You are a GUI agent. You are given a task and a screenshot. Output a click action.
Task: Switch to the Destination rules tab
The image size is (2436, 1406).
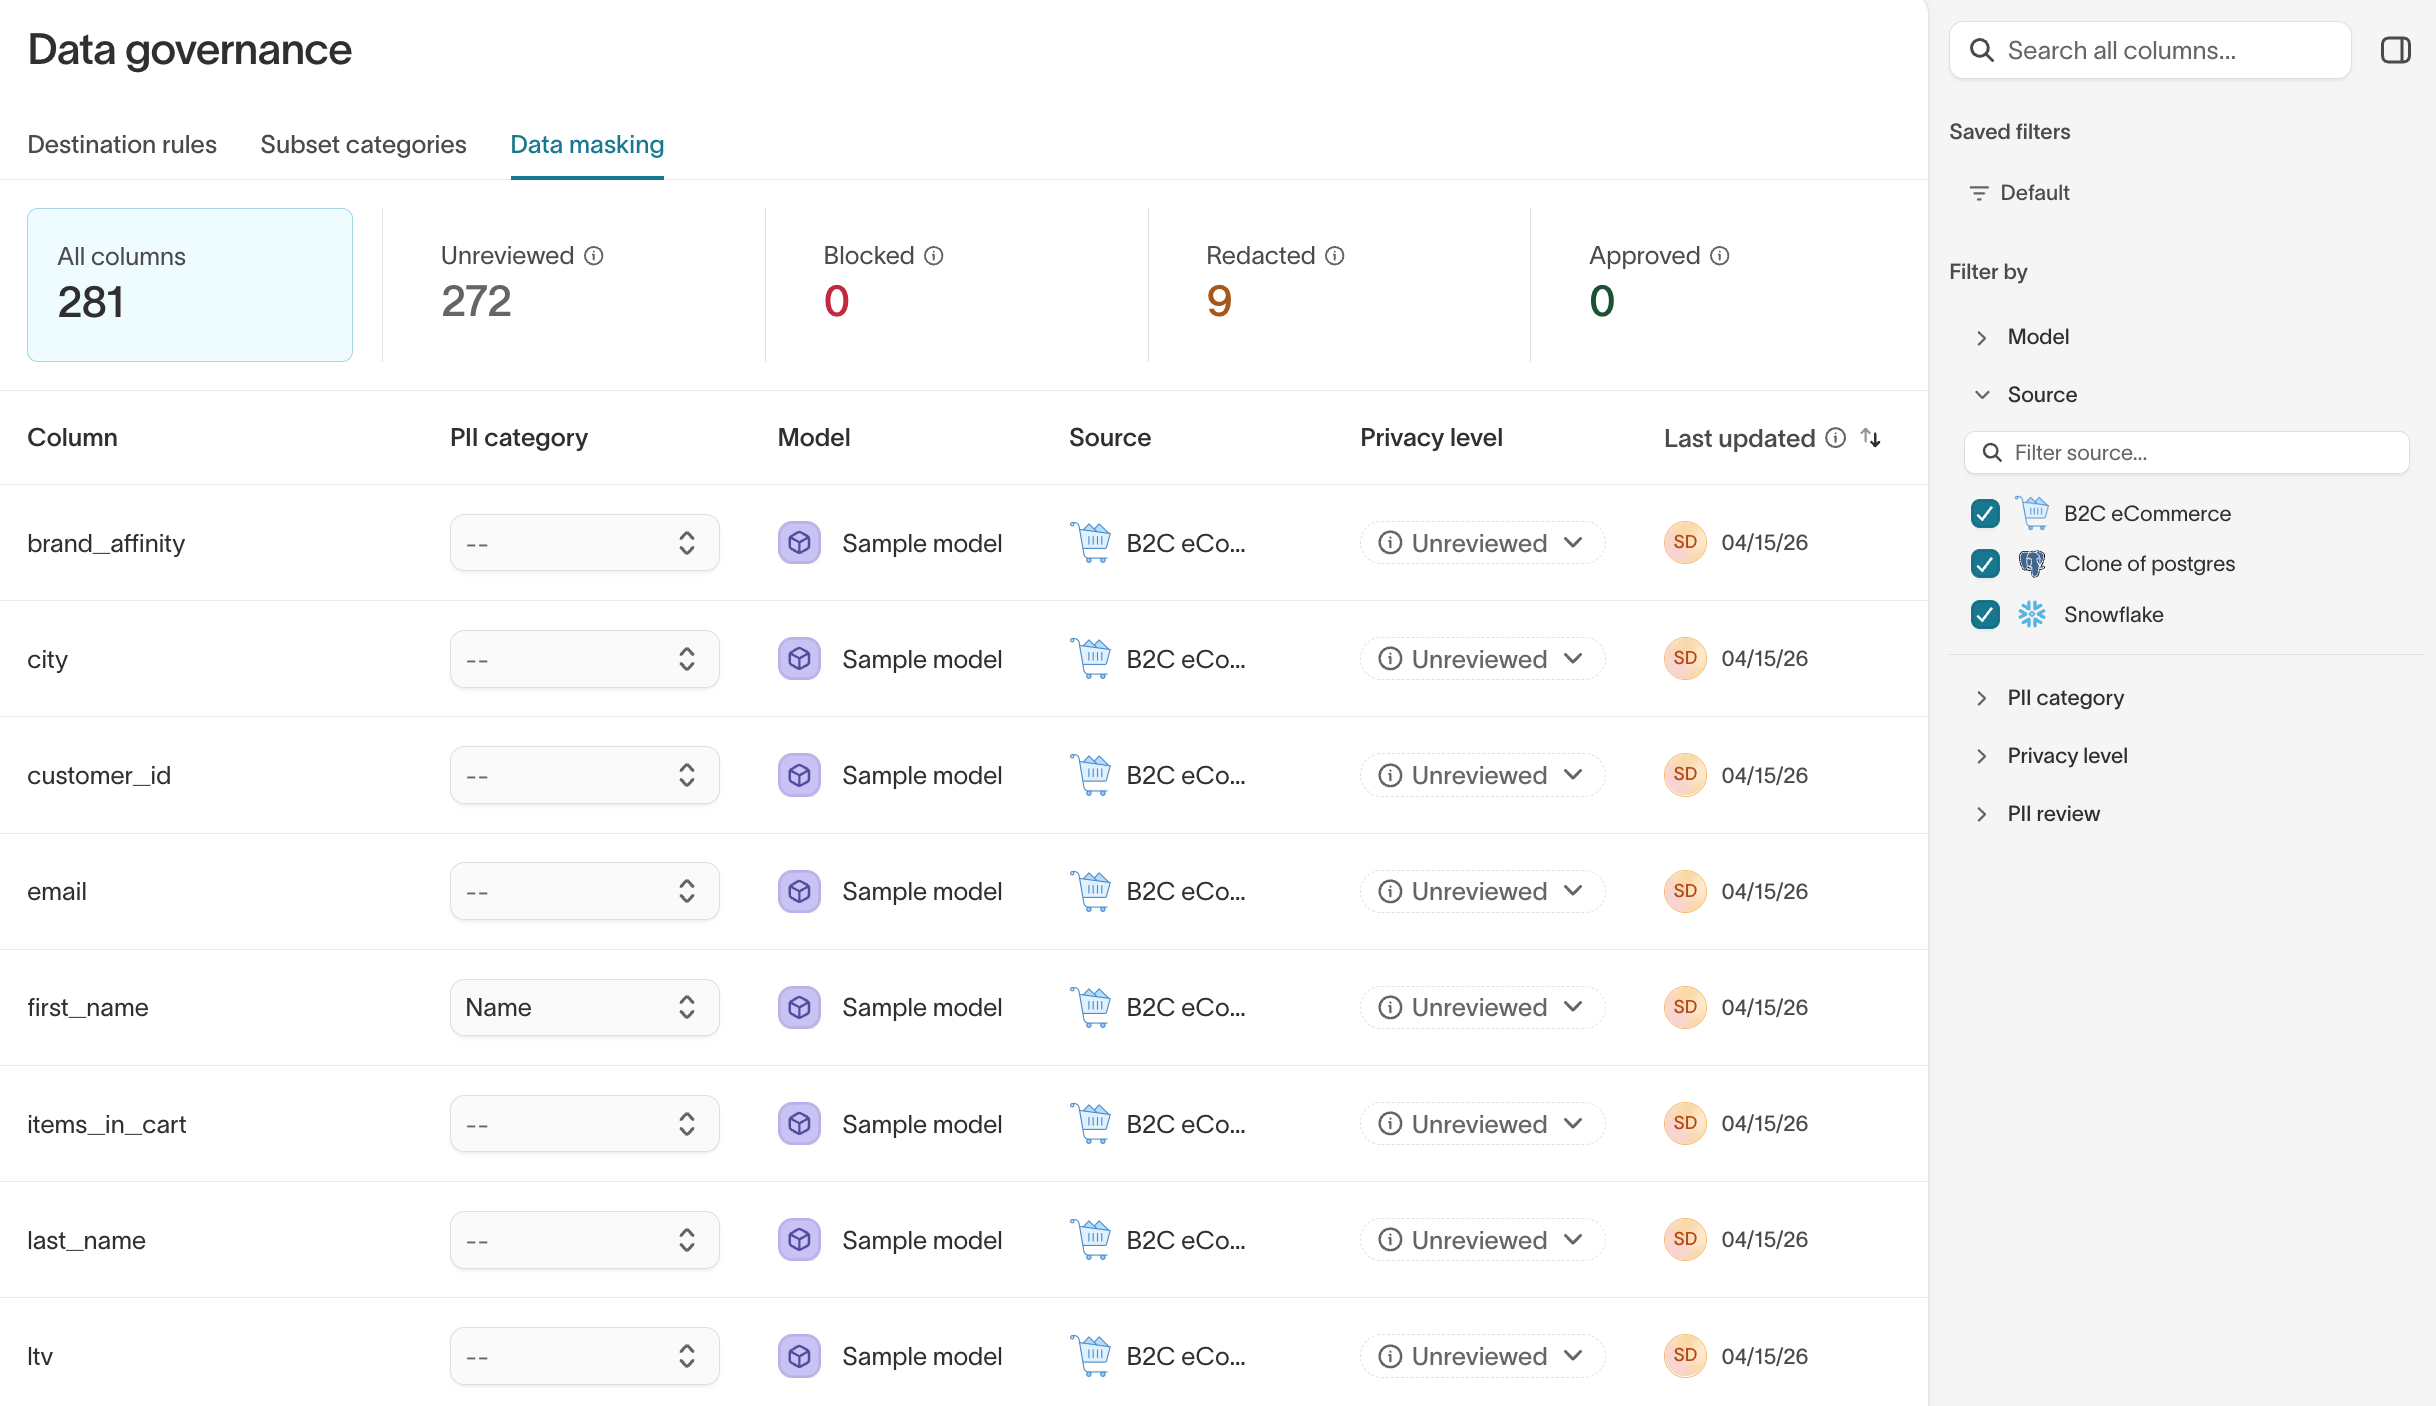122,145
